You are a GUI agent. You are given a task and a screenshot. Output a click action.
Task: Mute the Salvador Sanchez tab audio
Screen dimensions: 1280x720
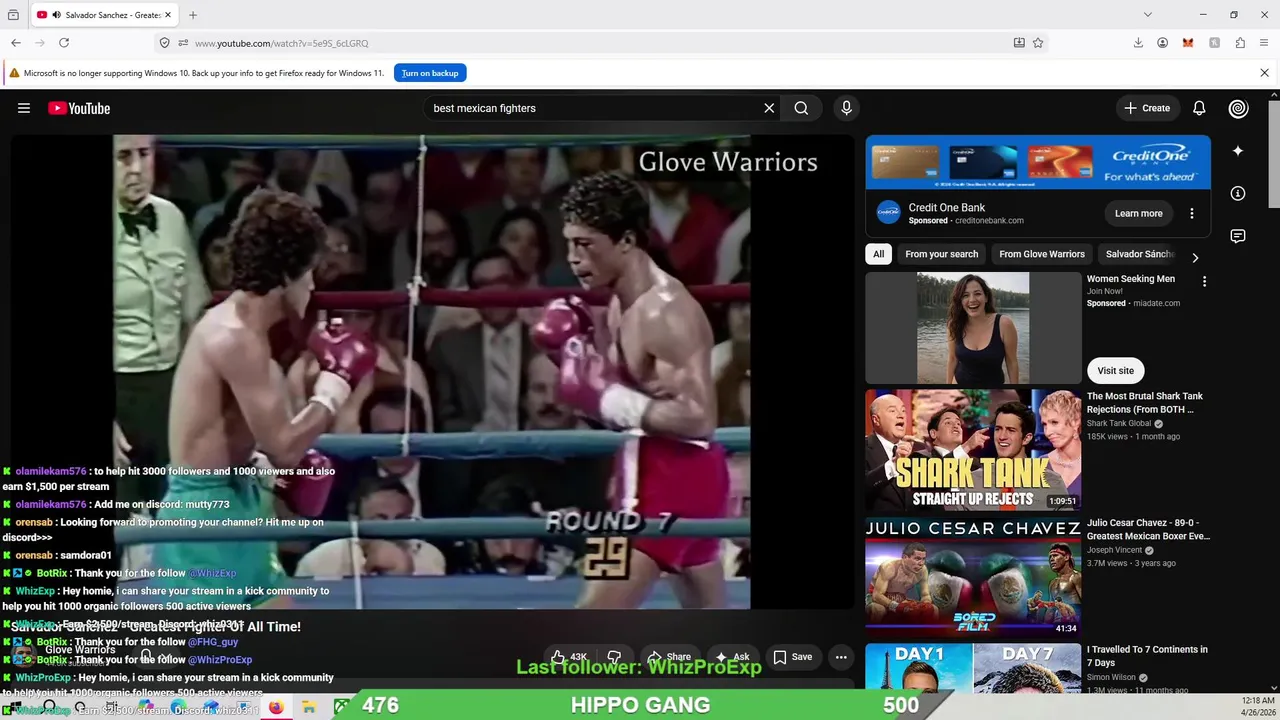tap(55, 15)
